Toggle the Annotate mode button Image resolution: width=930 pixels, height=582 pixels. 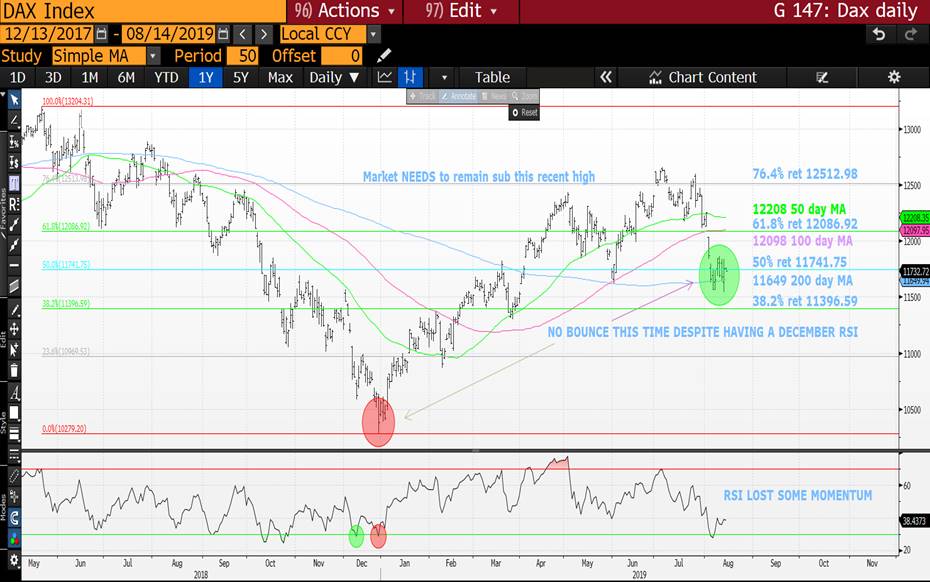click(x=459, y=96)
